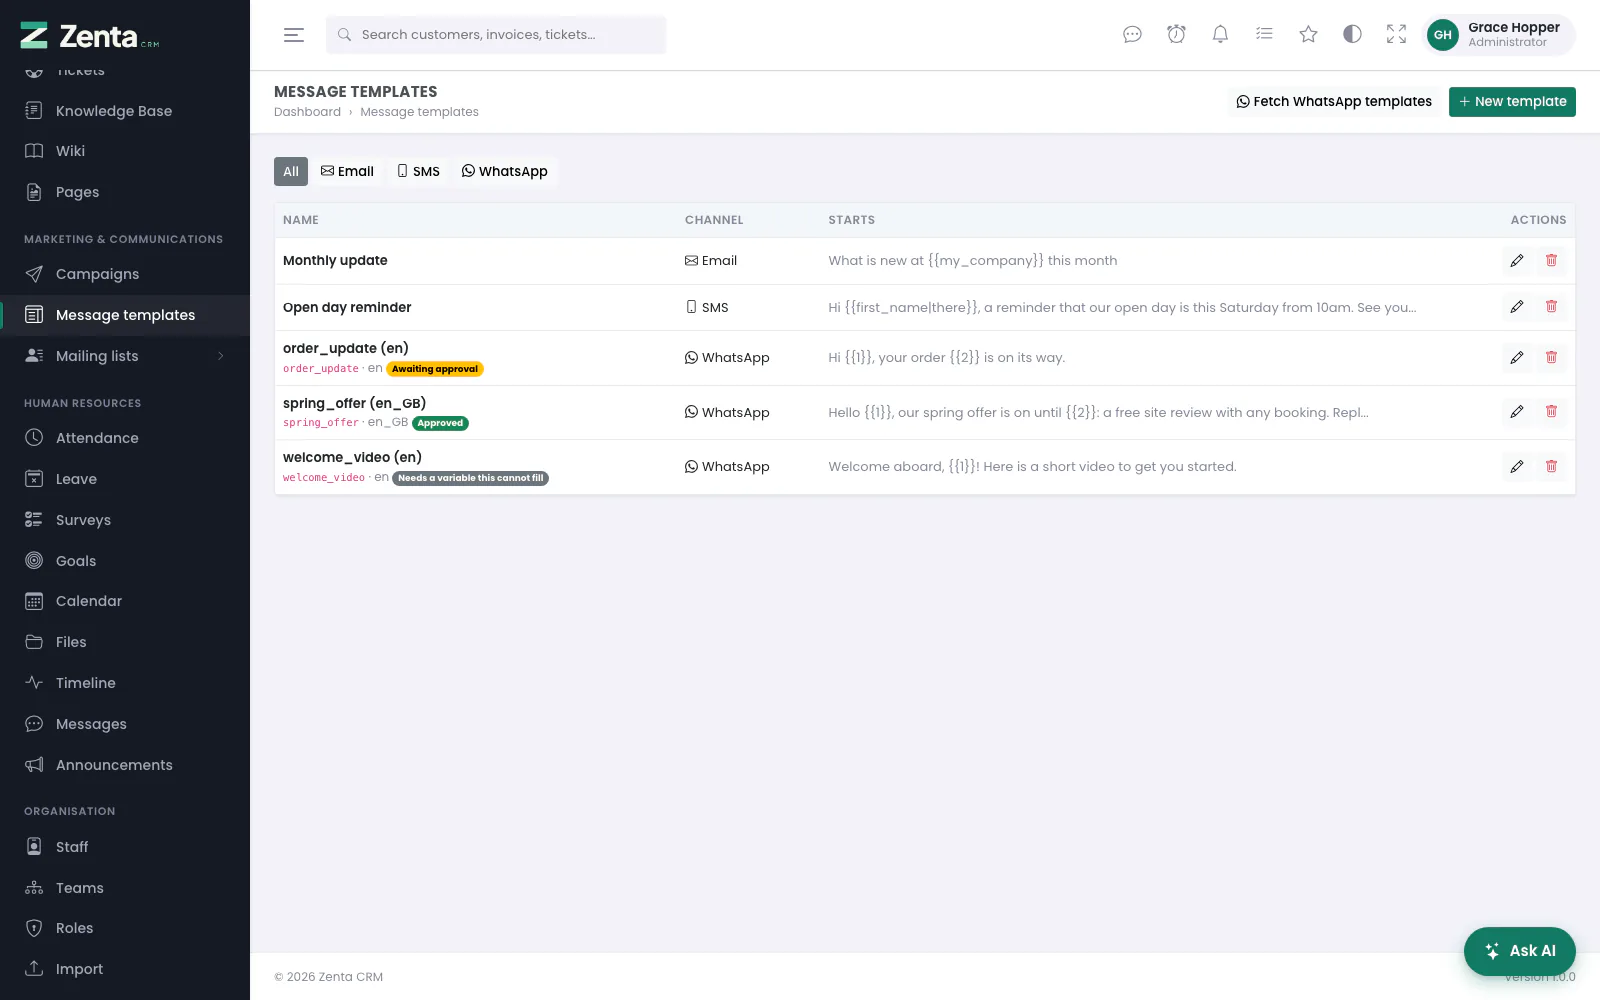The width and height of the screenshot is (1600, 1000).
Task: Open Attendance in the sidebar
Action: (125, 438)
